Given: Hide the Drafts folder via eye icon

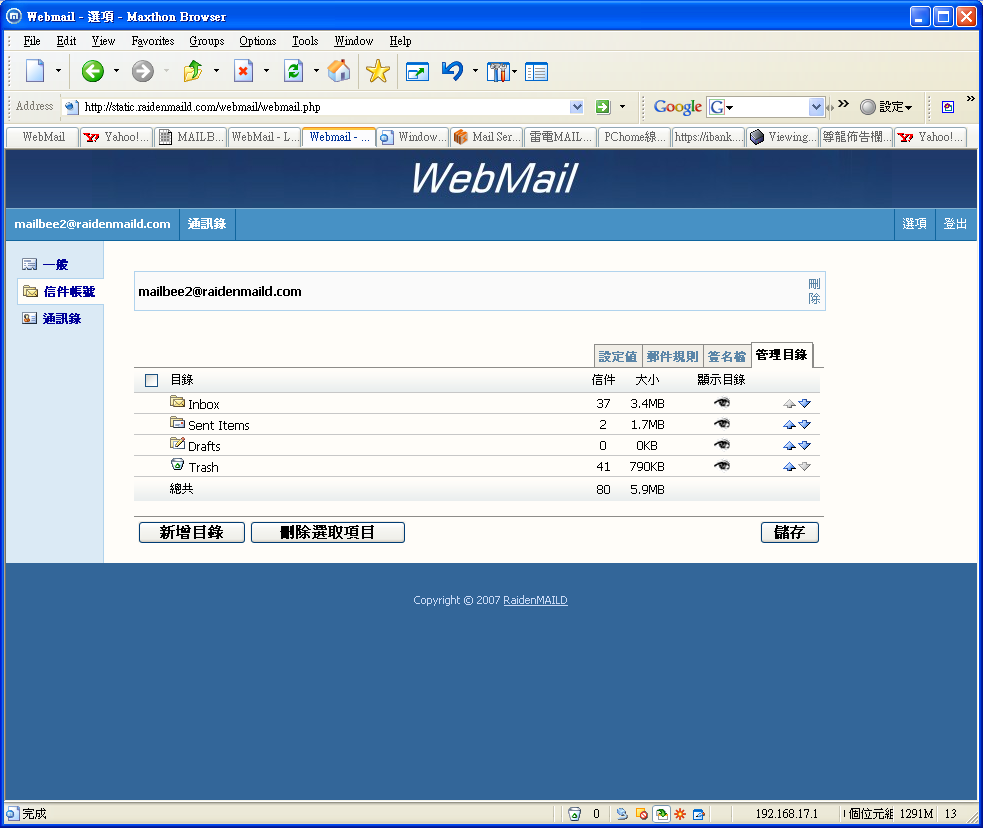Looking at the screenshot, I should tap(721, 445).
